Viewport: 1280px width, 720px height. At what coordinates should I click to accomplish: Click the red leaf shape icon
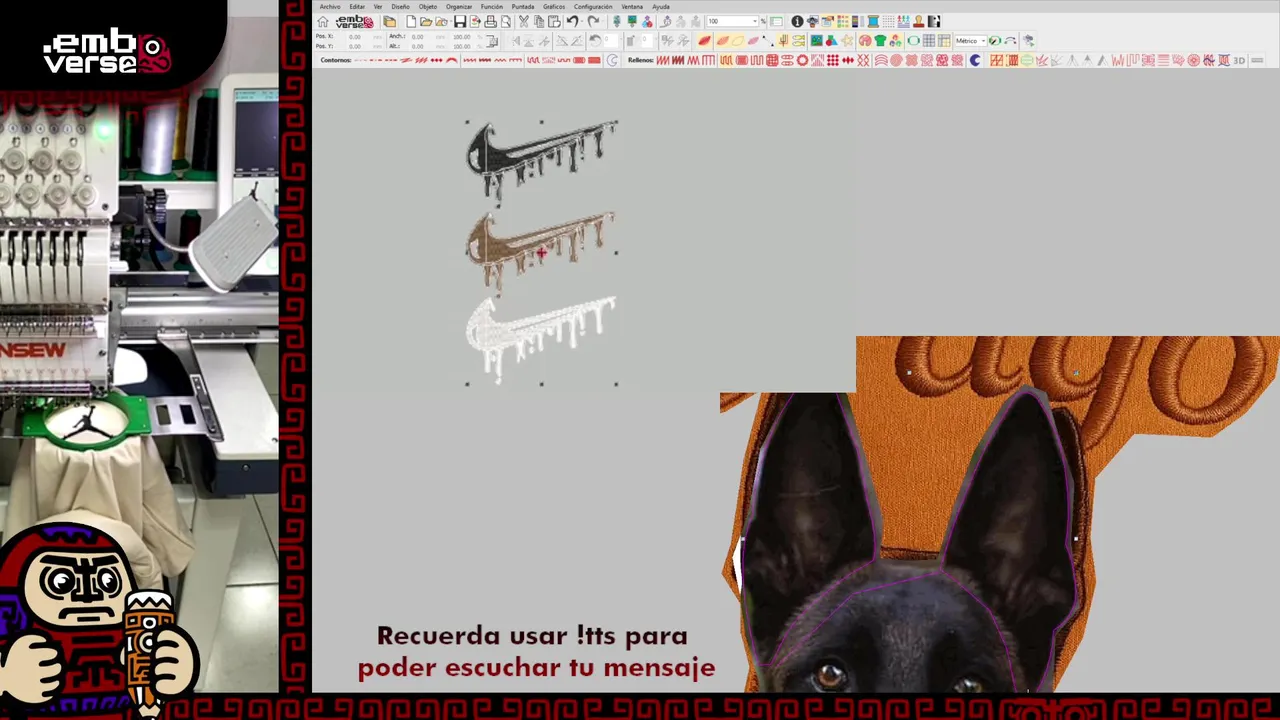coord(705,40)
